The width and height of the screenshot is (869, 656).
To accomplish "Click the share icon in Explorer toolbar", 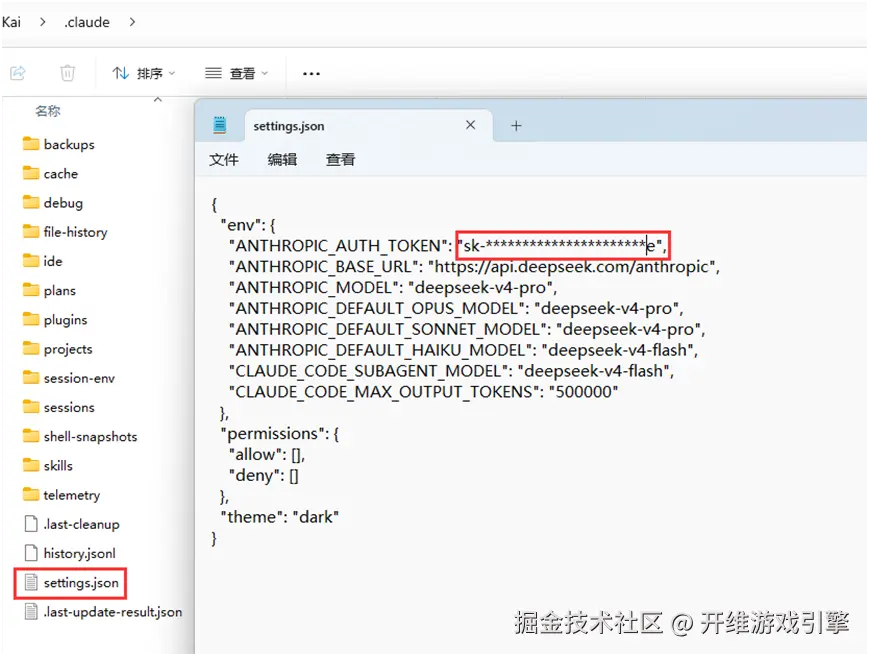I will coord(18,73).
